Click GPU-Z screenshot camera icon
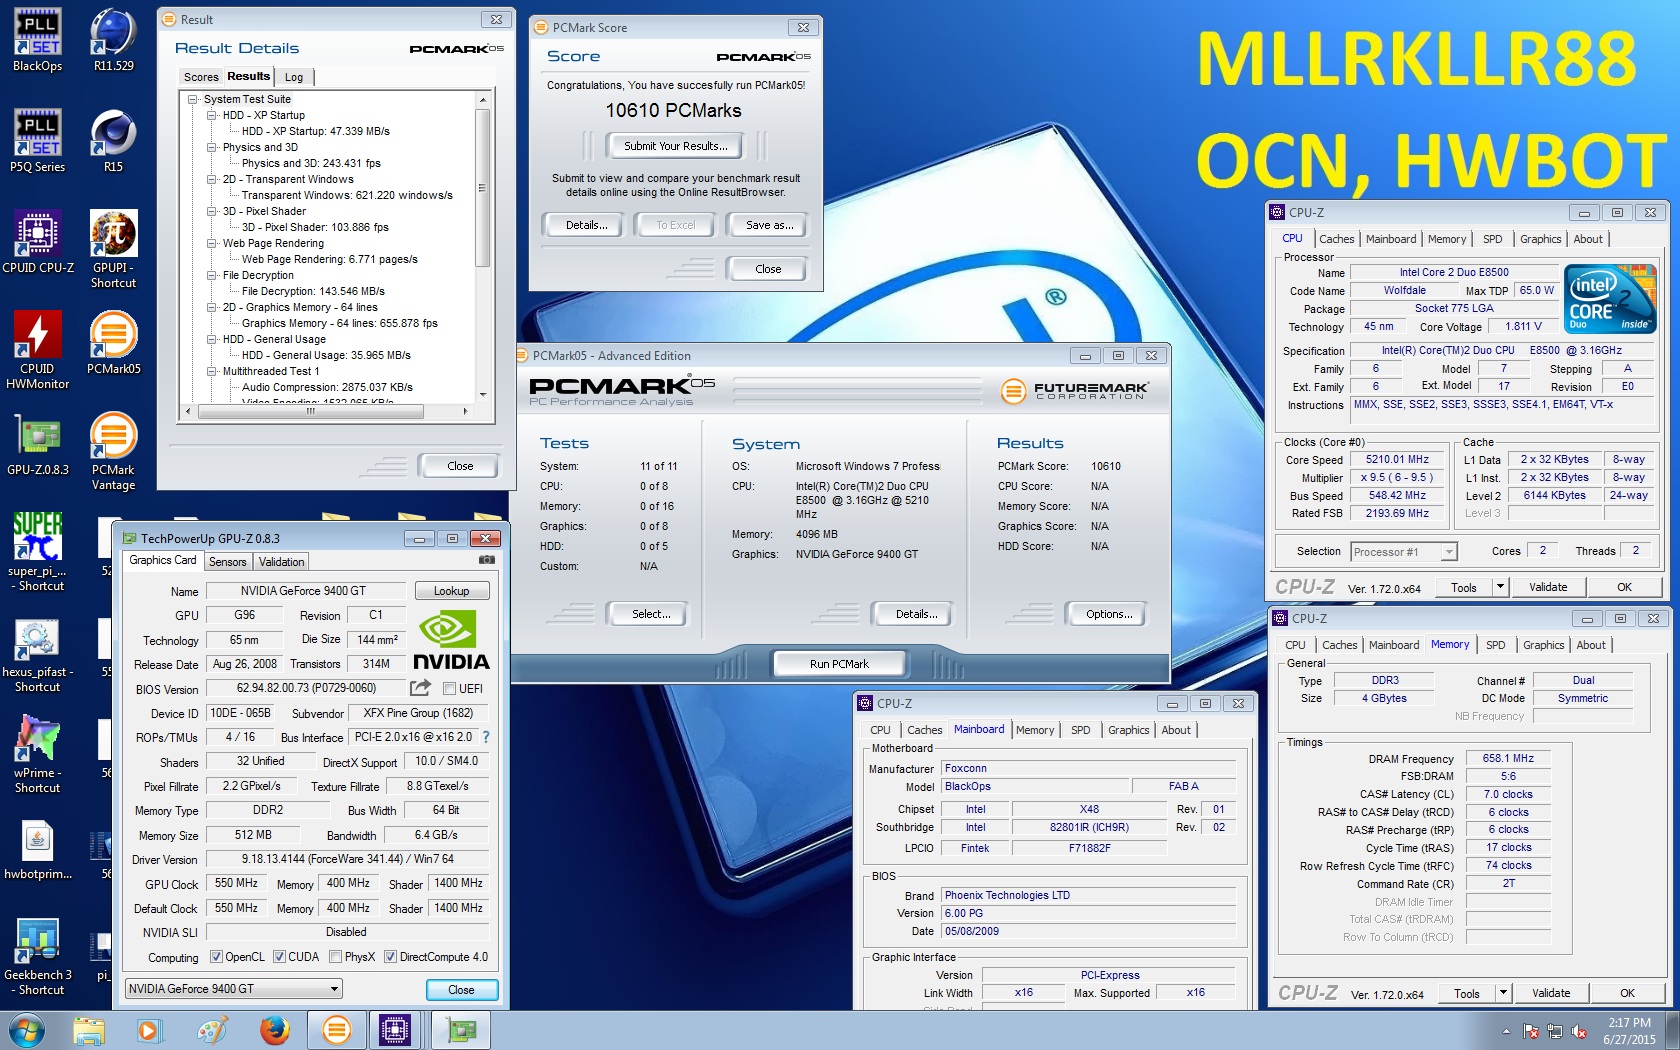Image resolution: width=1680 pixels, height=1050 pixels. click(x=487, y=560)
